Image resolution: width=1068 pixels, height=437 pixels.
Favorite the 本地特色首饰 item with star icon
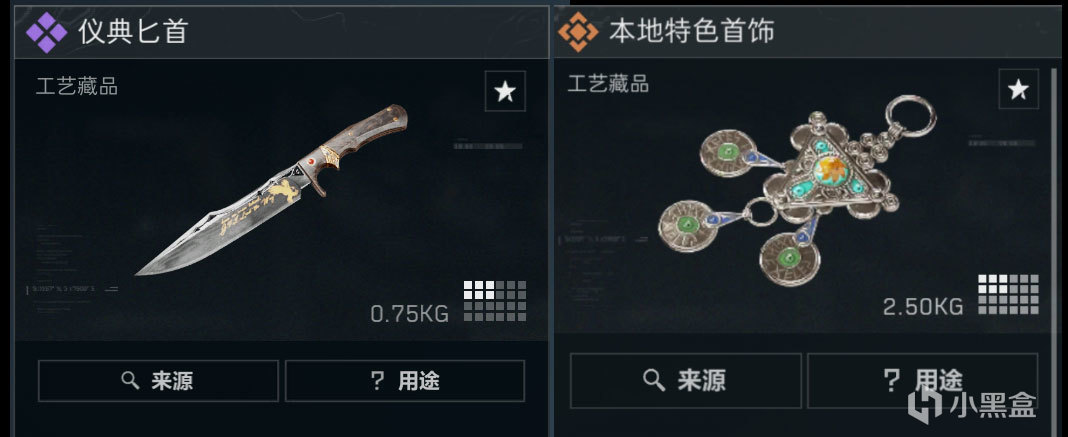(x=1018, y=88)
